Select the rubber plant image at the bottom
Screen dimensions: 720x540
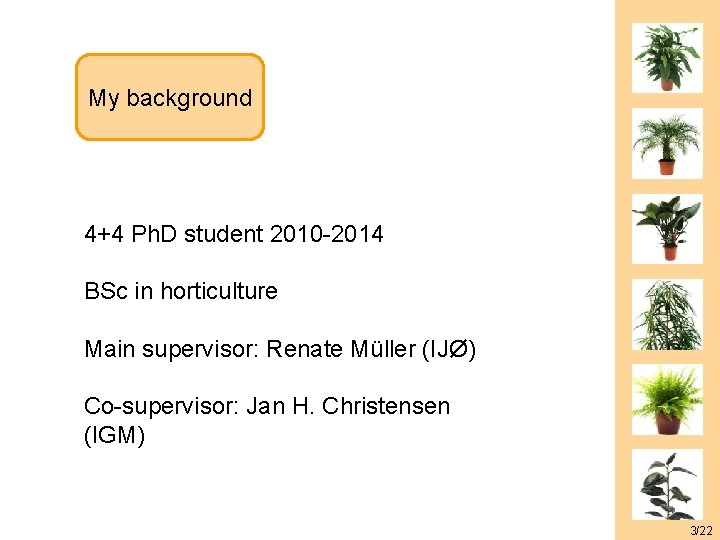pyautogui.click(x=667, y=483)
